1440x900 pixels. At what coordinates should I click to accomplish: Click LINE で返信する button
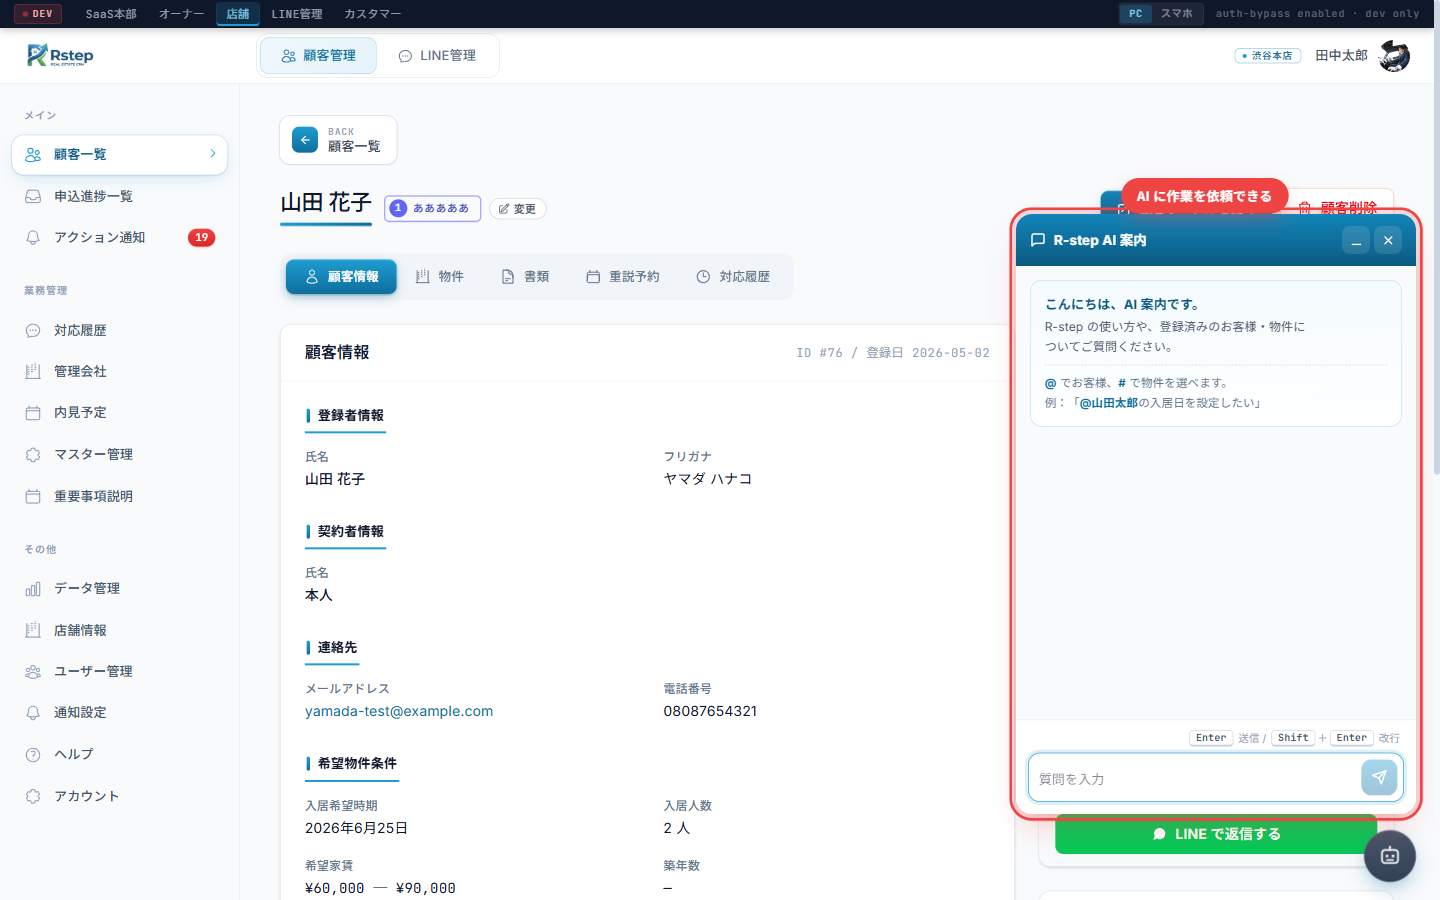[x=1216, y=834]
